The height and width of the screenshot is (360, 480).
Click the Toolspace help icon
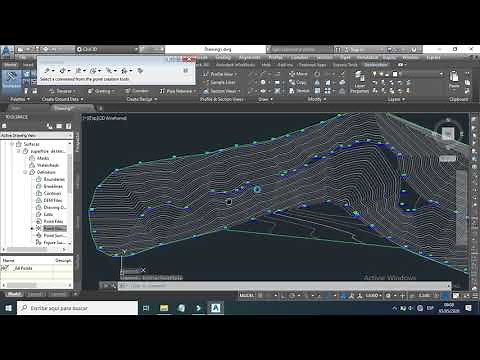(68, 126)
